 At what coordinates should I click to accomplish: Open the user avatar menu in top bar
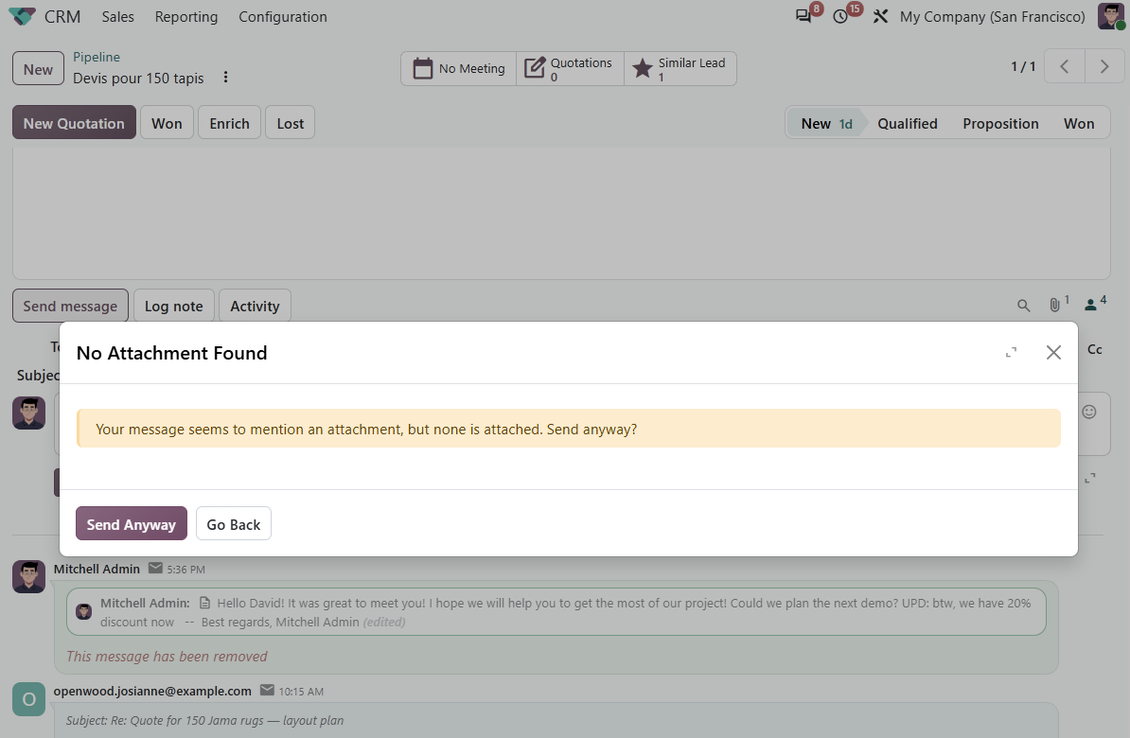click(1111, 16)
